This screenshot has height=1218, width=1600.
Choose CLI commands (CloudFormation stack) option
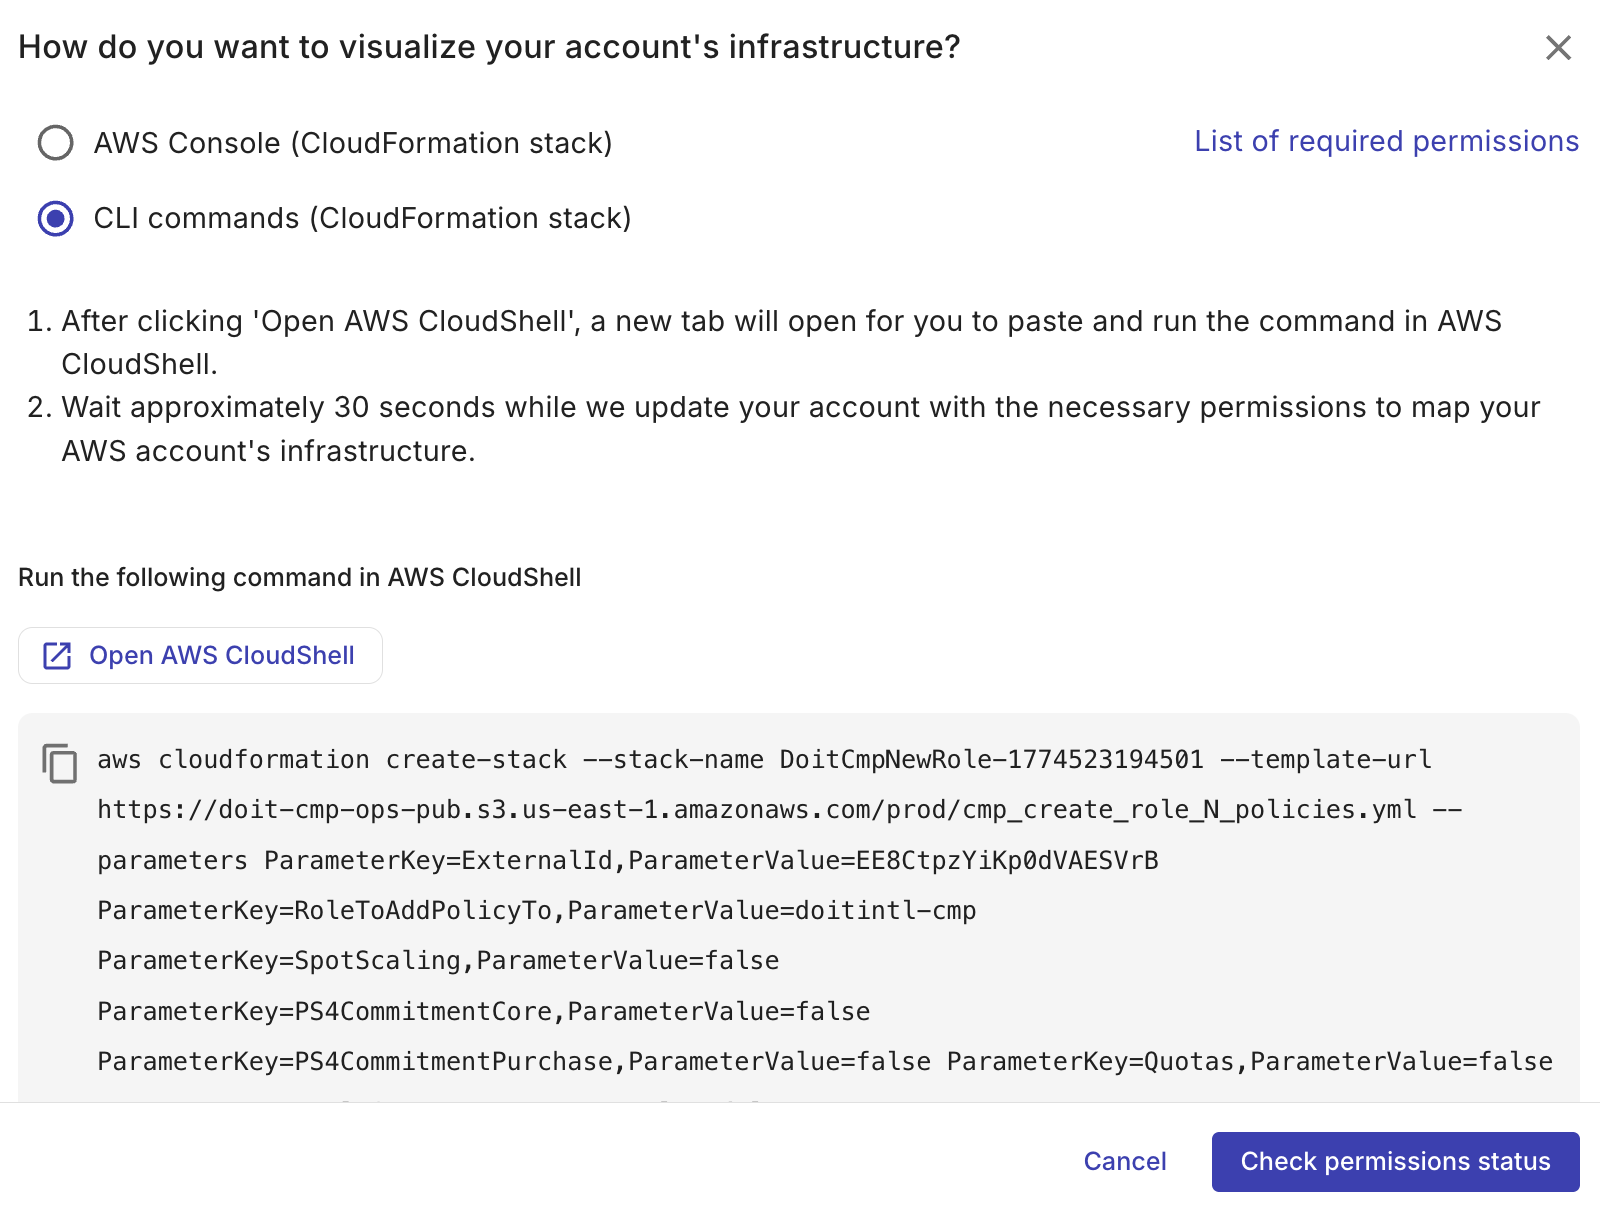(55, 218)
